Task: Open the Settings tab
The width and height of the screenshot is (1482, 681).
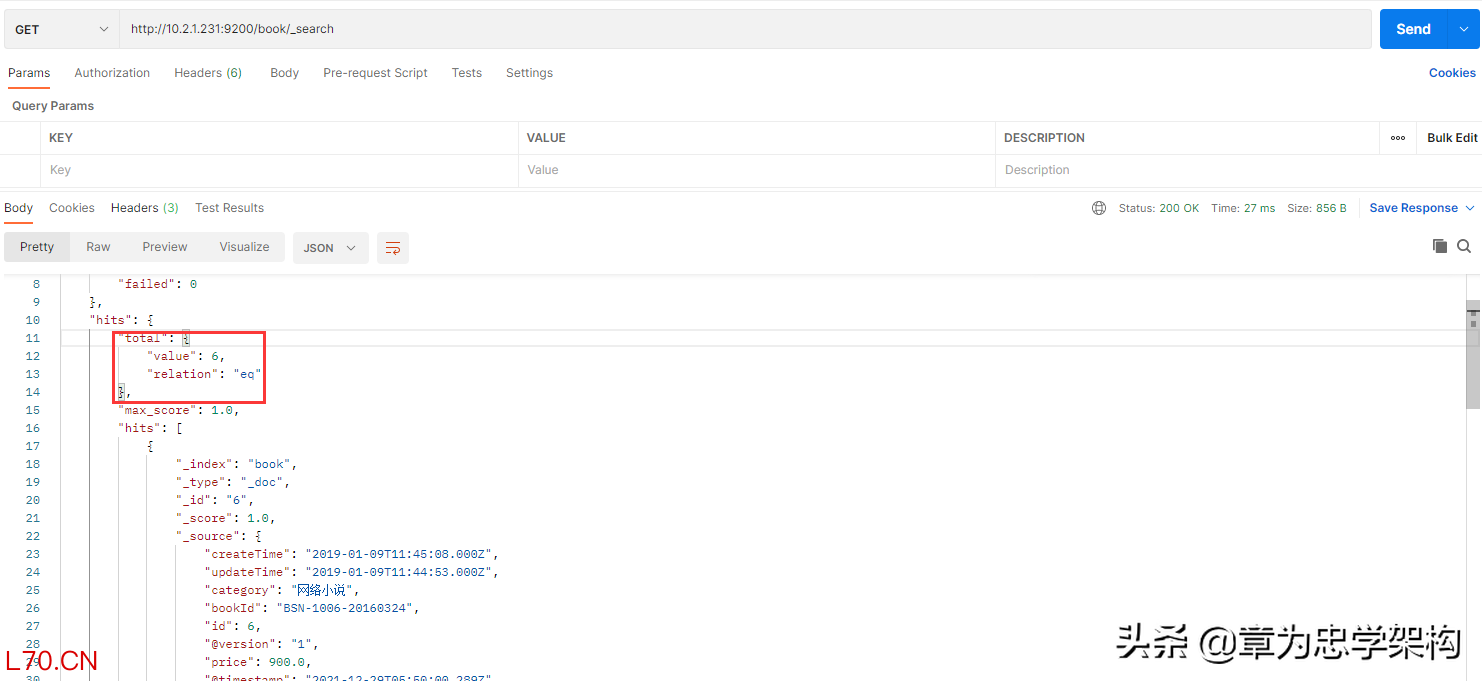Action: 529,73
